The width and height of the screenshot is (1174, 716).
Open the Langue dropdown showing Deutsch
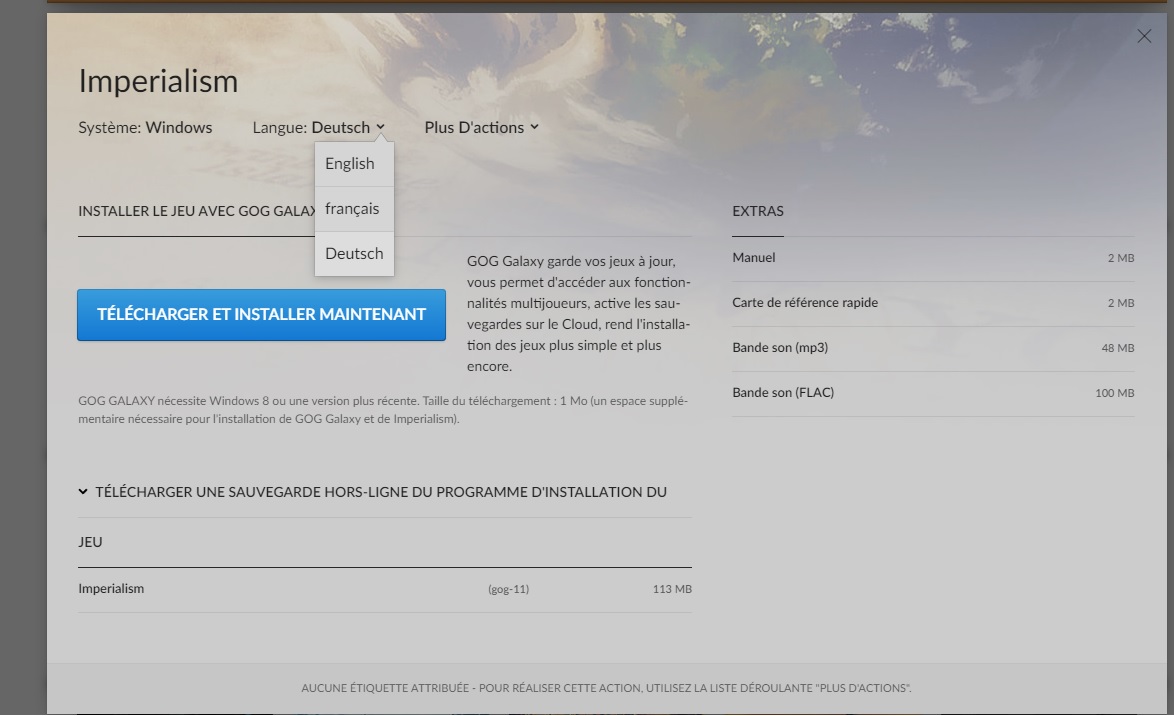tap(318, 127)
